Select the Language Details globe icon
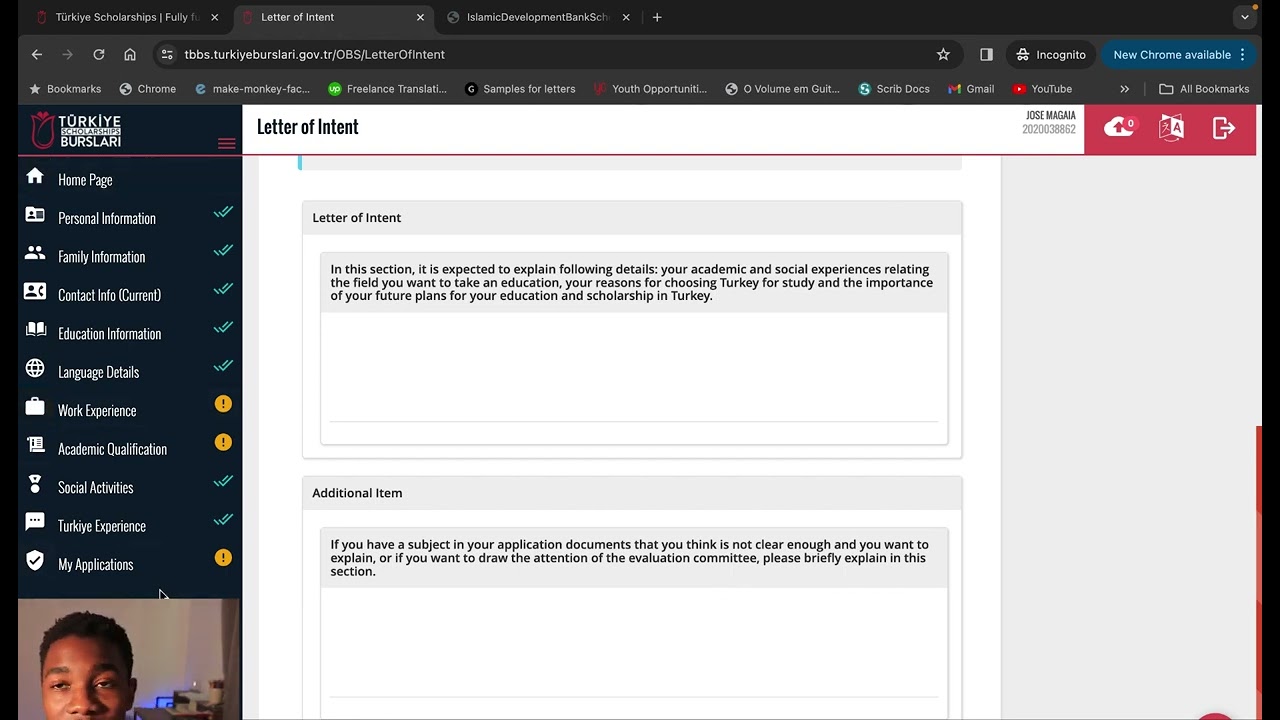Viewport: 1280px width, 720px height. click(35, 369)
